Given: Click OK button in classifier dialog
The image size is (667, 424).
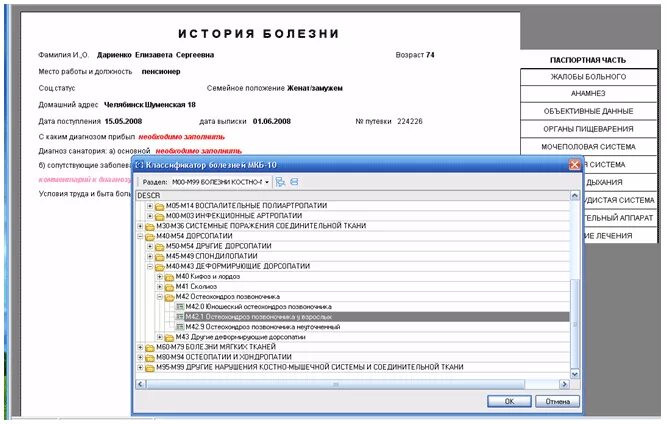Looking at the screenshot, I should point(509,401).
